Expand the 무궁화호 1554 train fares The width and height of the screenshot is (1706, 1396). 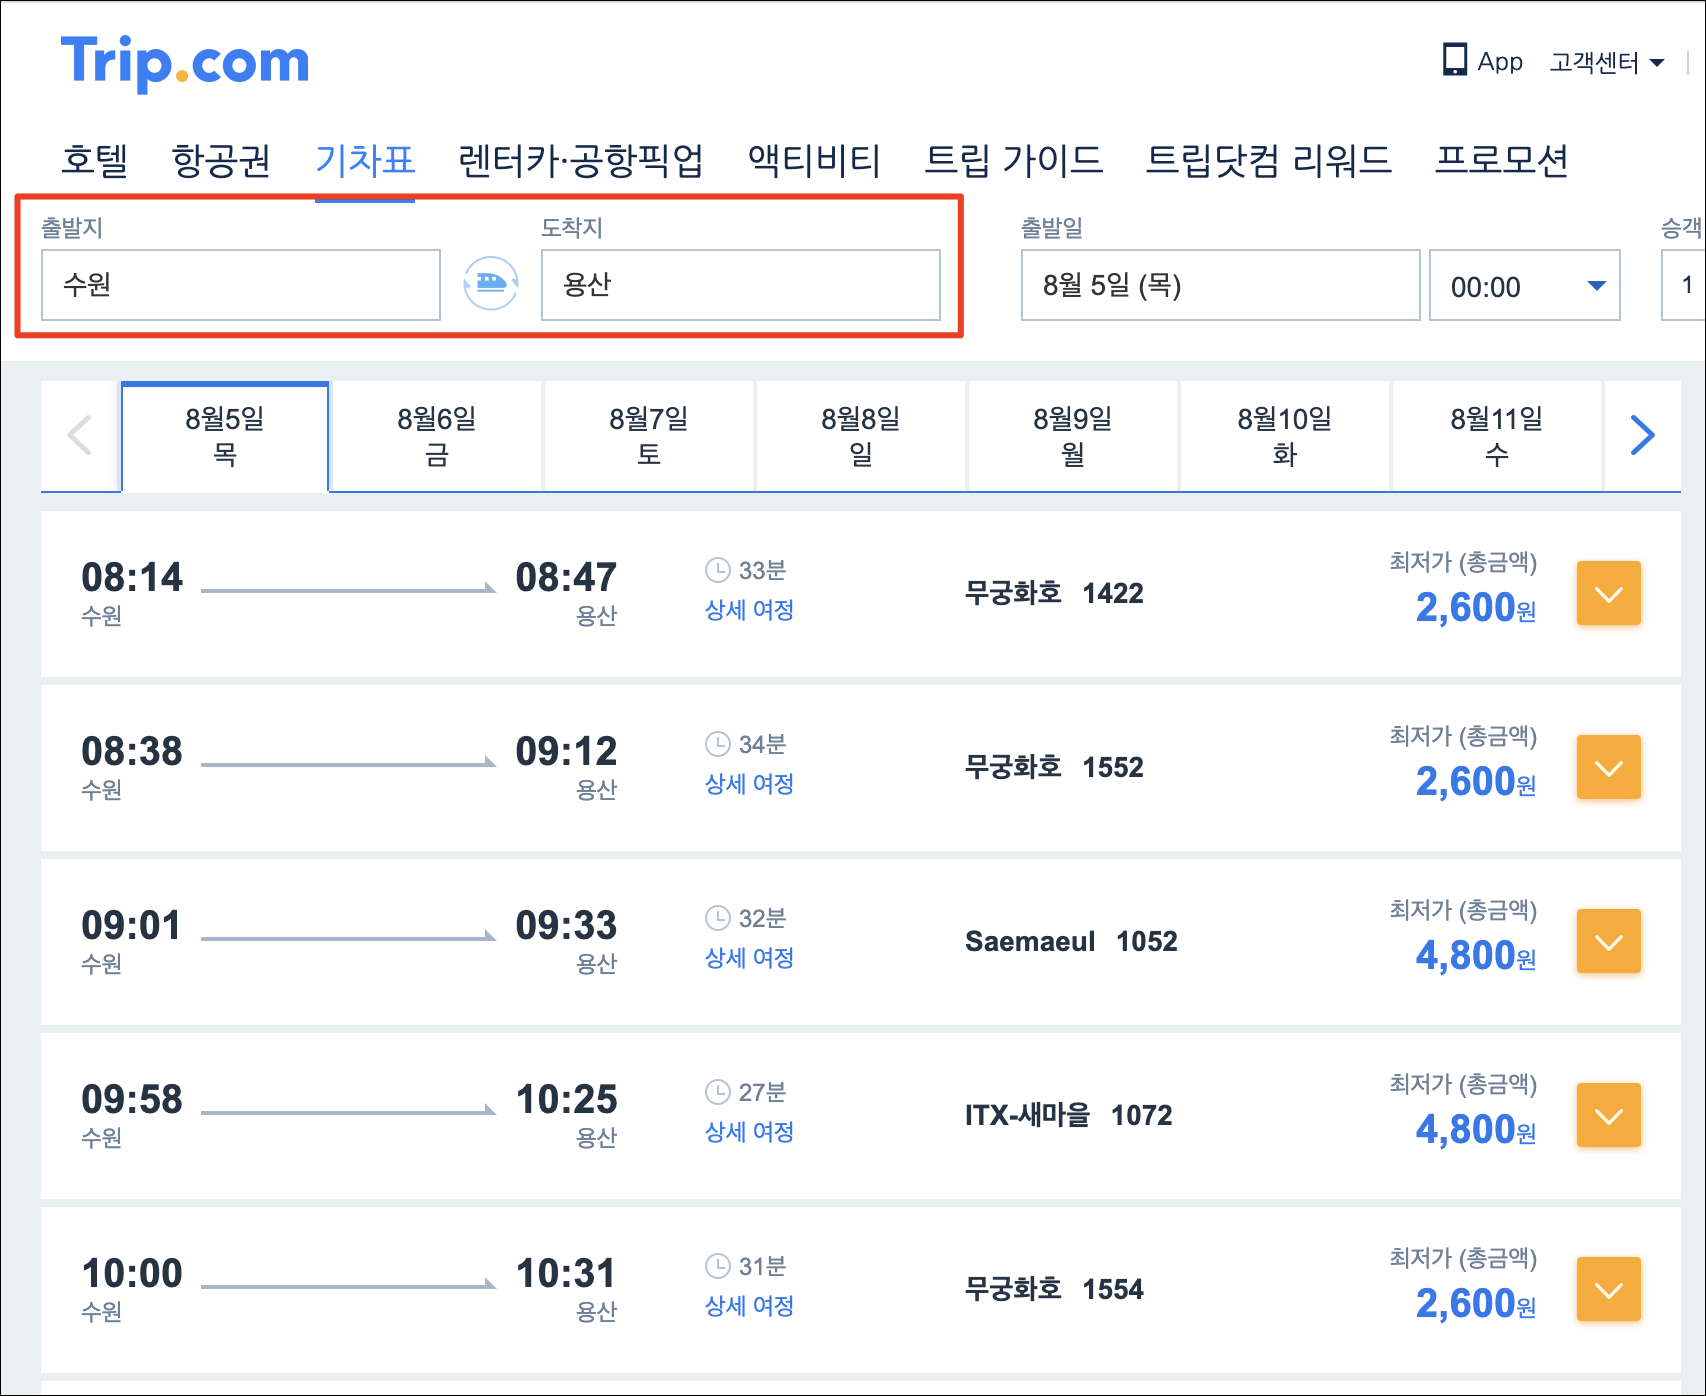pyautogui.click(x=1609, y=1289)
